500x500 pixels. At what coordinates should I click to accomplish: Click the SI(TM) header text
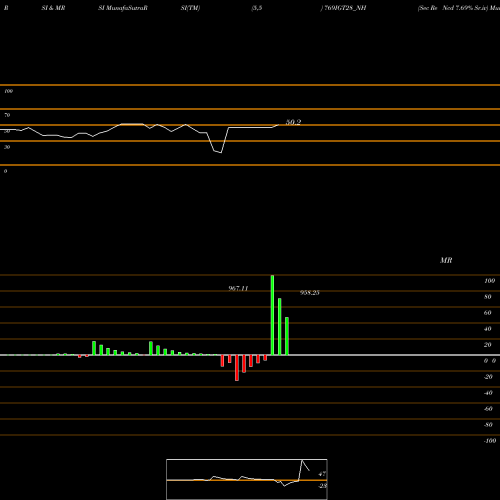(190, 8)
